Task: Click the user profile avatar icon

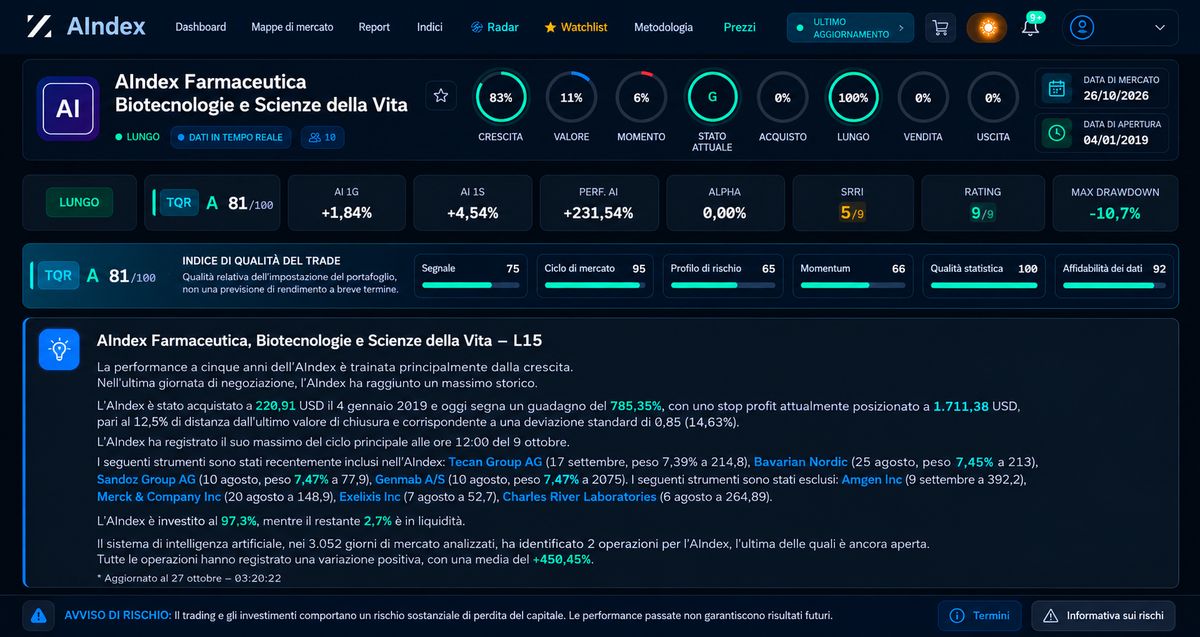Action: click(1081, 28)
